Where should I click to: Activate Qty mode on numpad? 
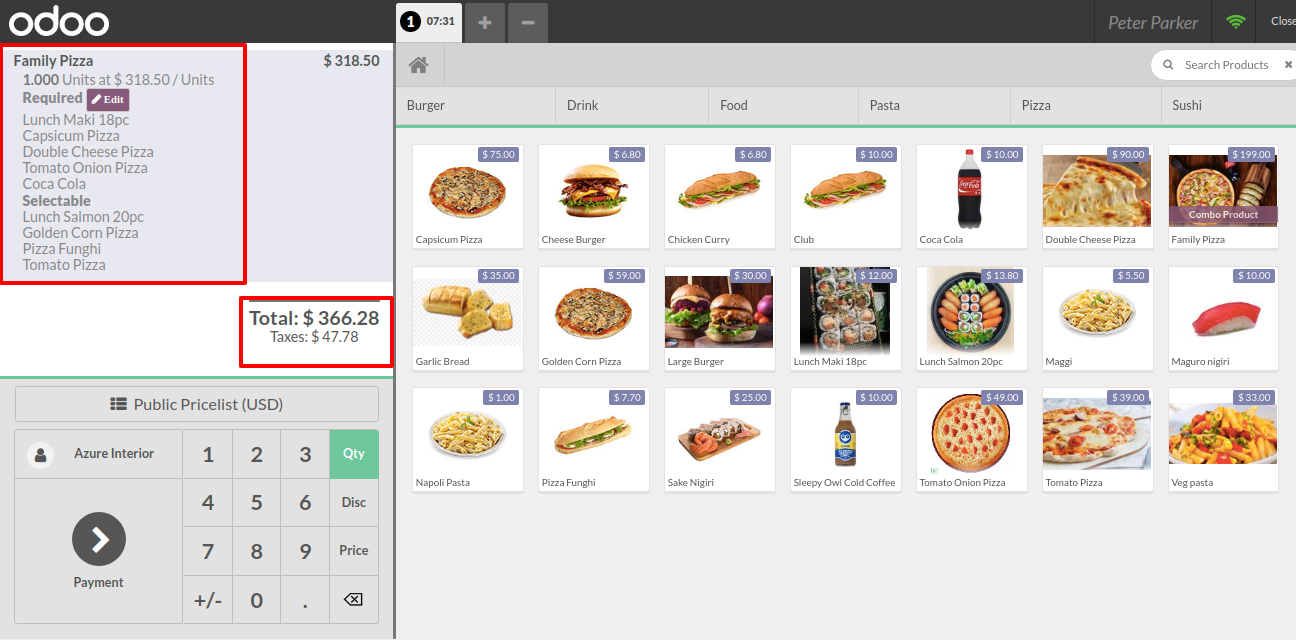(x=354, y=454)
